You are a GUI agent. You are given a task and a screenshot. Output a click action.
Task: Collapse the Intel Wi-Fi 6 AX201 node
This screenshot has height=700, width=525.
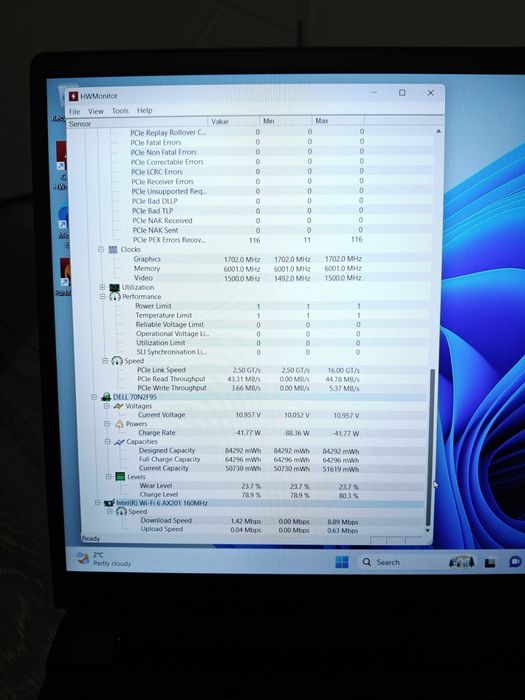[97, 503]
